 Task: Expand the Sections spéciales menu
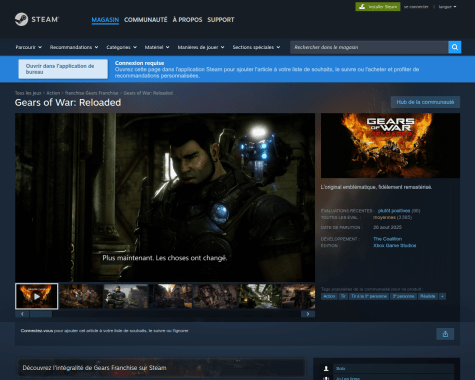tap(256, 47)
